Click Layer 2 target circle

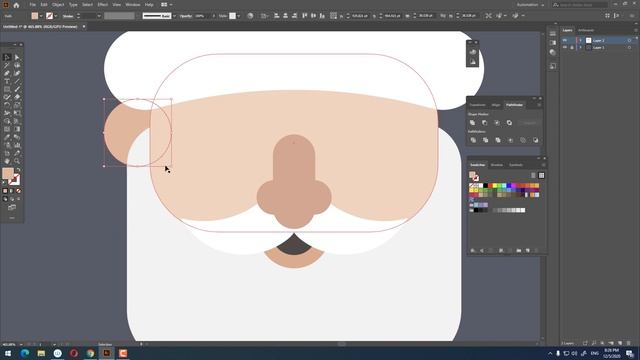(629, 40)
